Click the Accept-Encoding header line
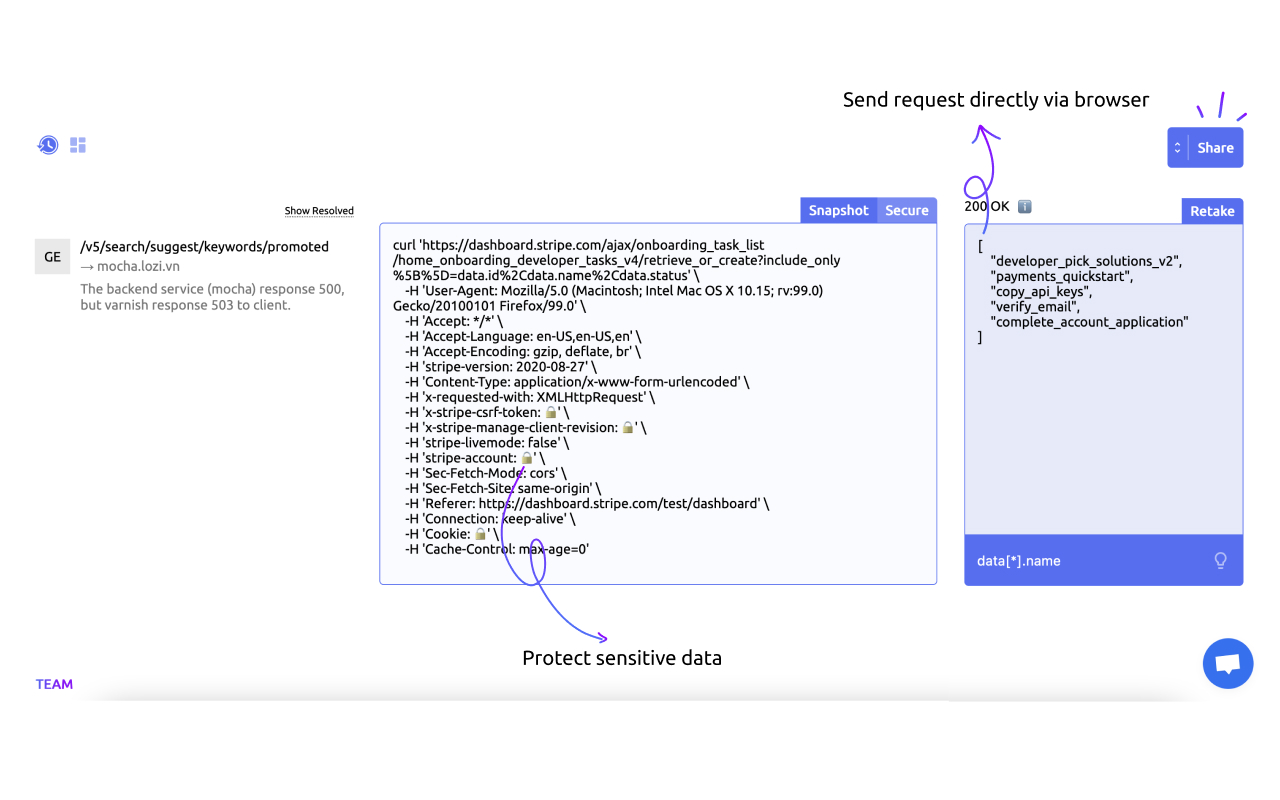The height and width of the screenshot is (800, 1280). 523,351
